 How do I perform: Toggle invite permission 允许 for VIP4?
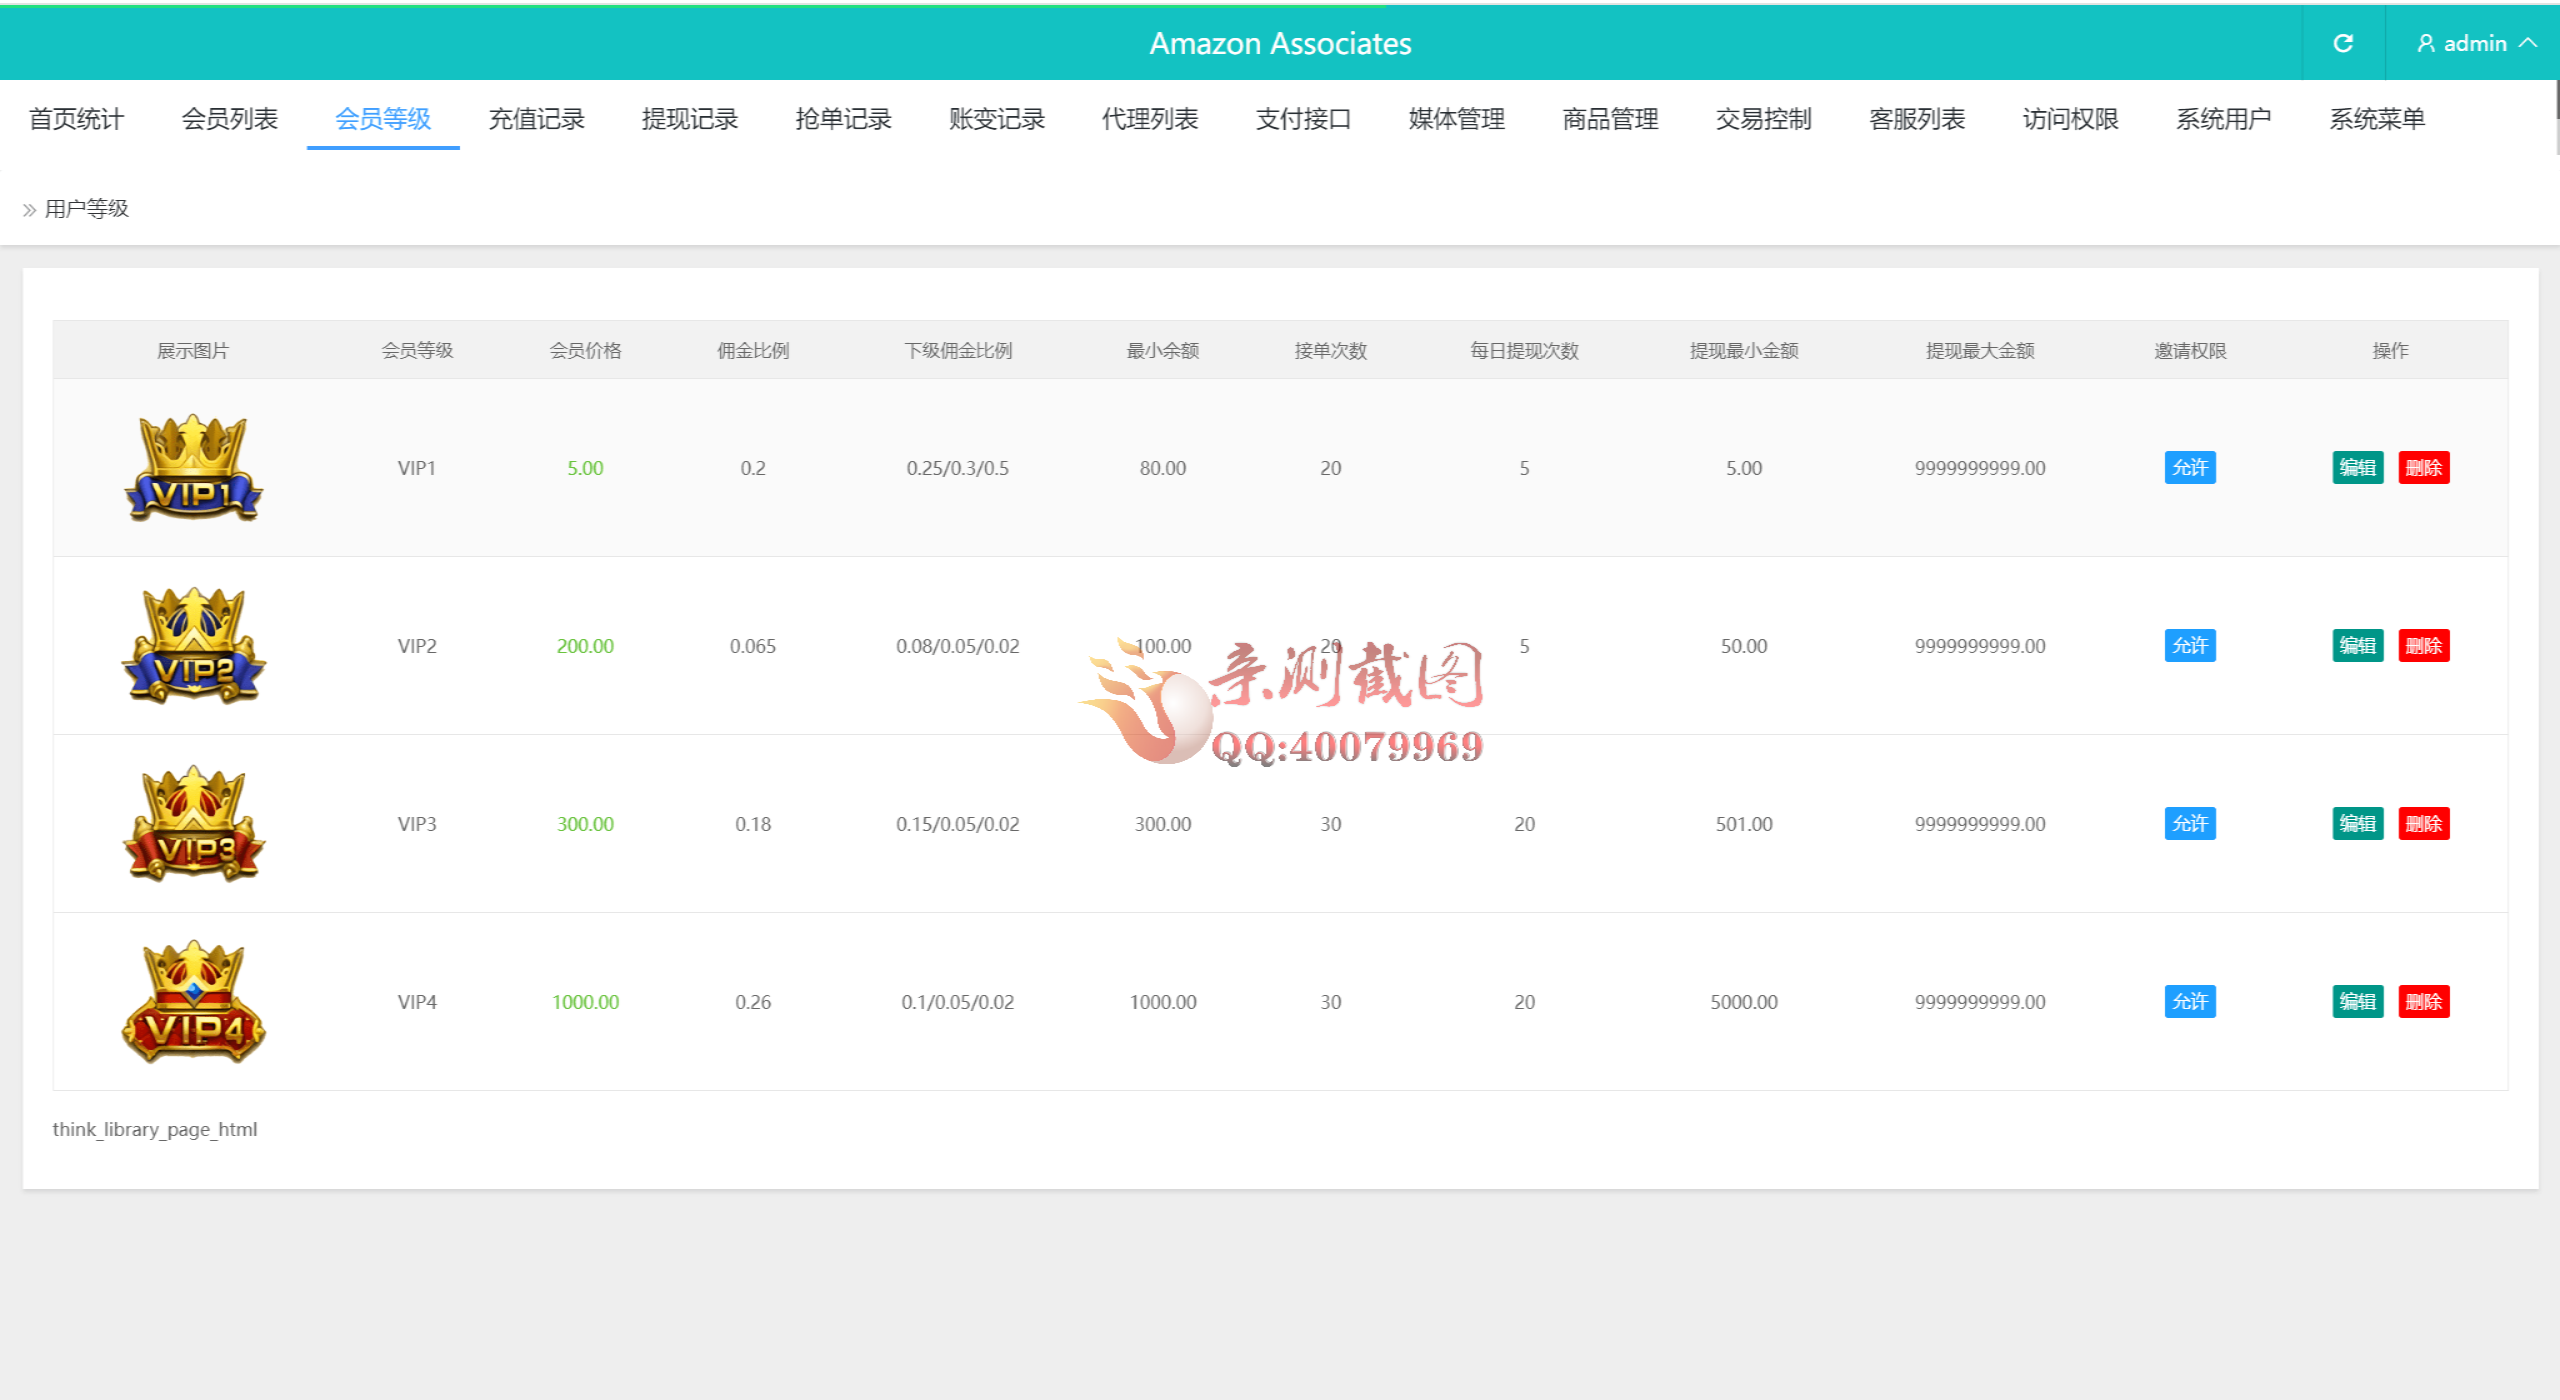click(2190, 1001)
